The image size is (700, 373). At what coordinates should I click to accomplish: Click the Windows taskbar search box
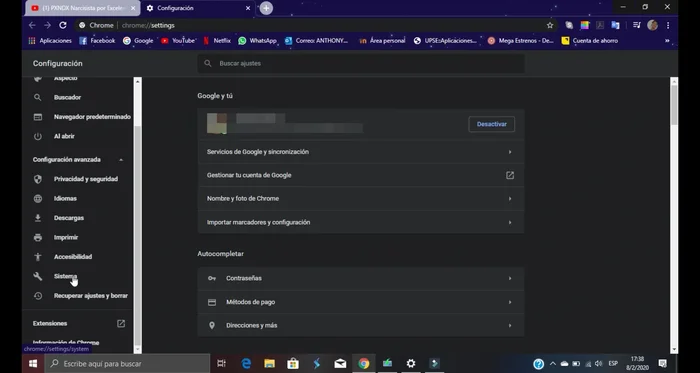coord(127,364)
